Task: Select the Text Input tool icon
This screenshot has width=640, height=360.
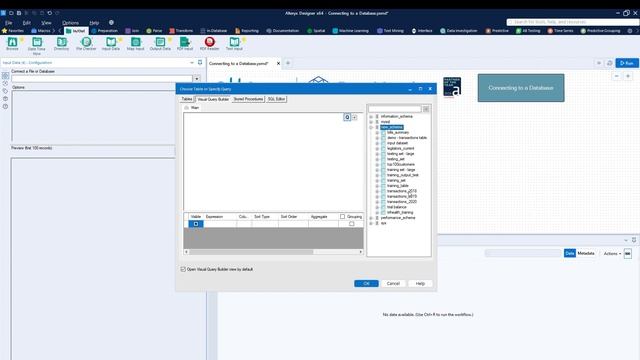Action: tap(234, 42)
